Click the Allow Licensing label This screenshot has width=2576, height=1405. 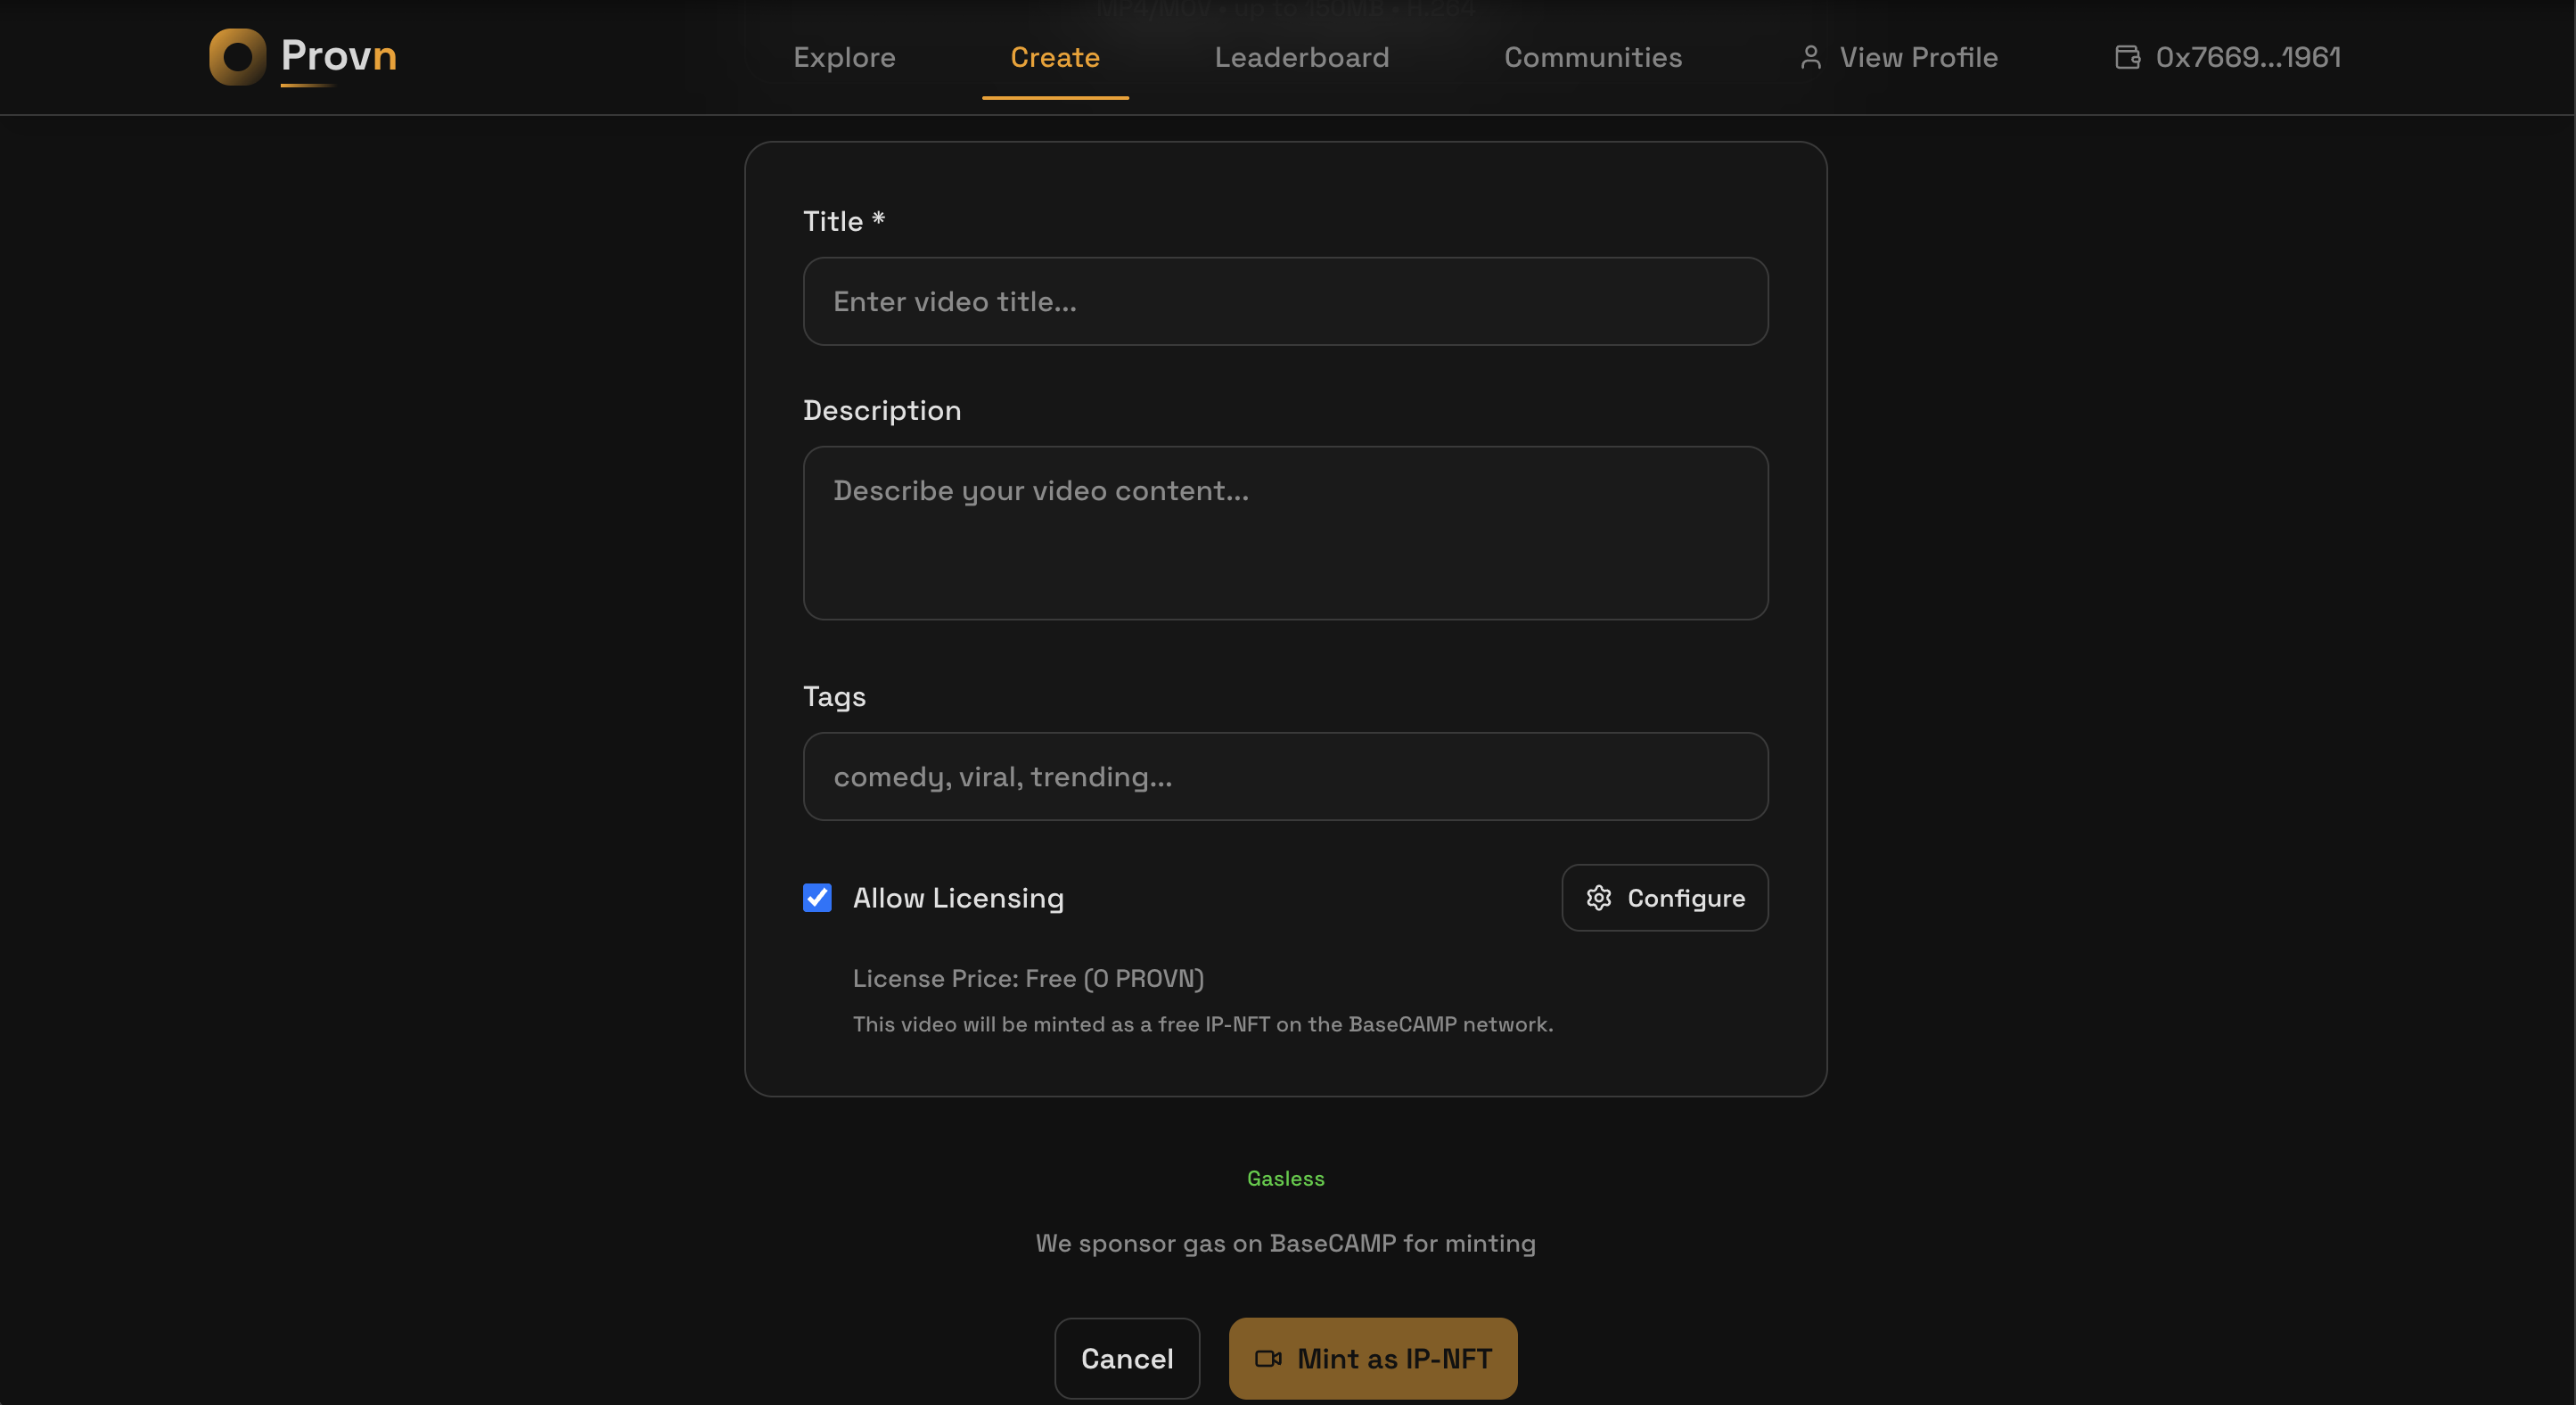(x=957, y=898)
